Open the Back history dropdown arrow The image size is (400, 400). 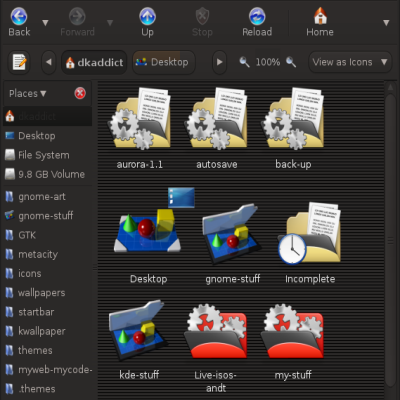[x=45, y=23]
